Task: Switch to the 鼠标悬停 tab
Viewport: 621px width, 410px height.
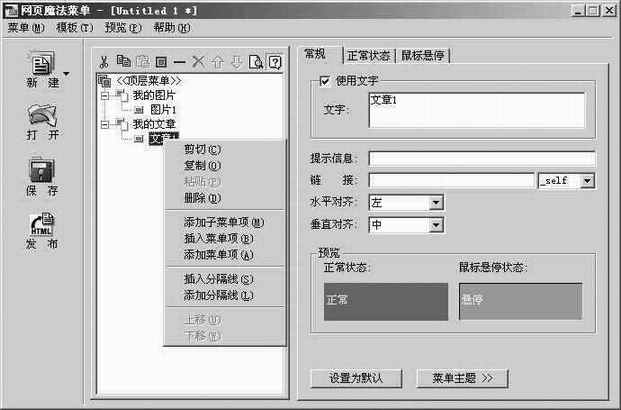Action: pyautogui.click(x=423, y=56)
